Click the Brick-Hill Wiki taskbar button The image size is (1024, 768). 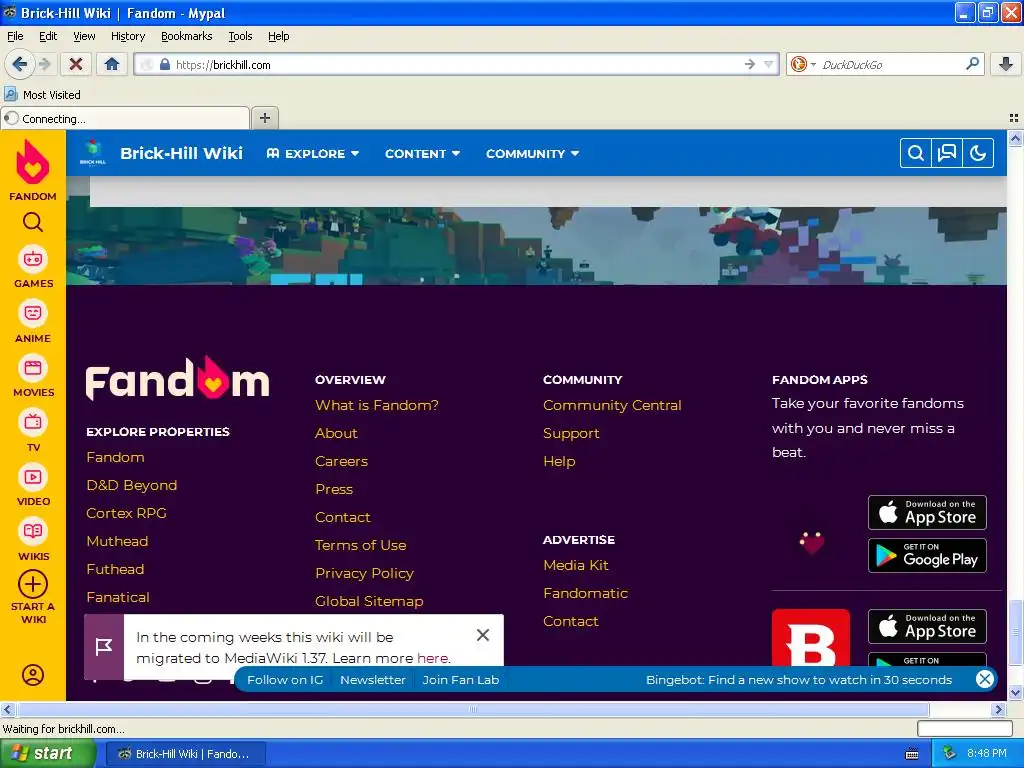(x=184, y=754)
